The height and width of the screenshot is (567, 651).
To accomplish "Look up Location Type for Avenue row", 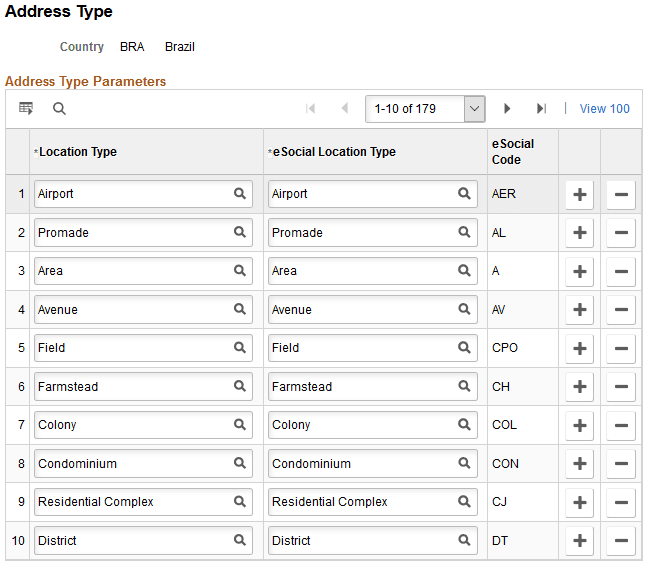I will 240,310.
